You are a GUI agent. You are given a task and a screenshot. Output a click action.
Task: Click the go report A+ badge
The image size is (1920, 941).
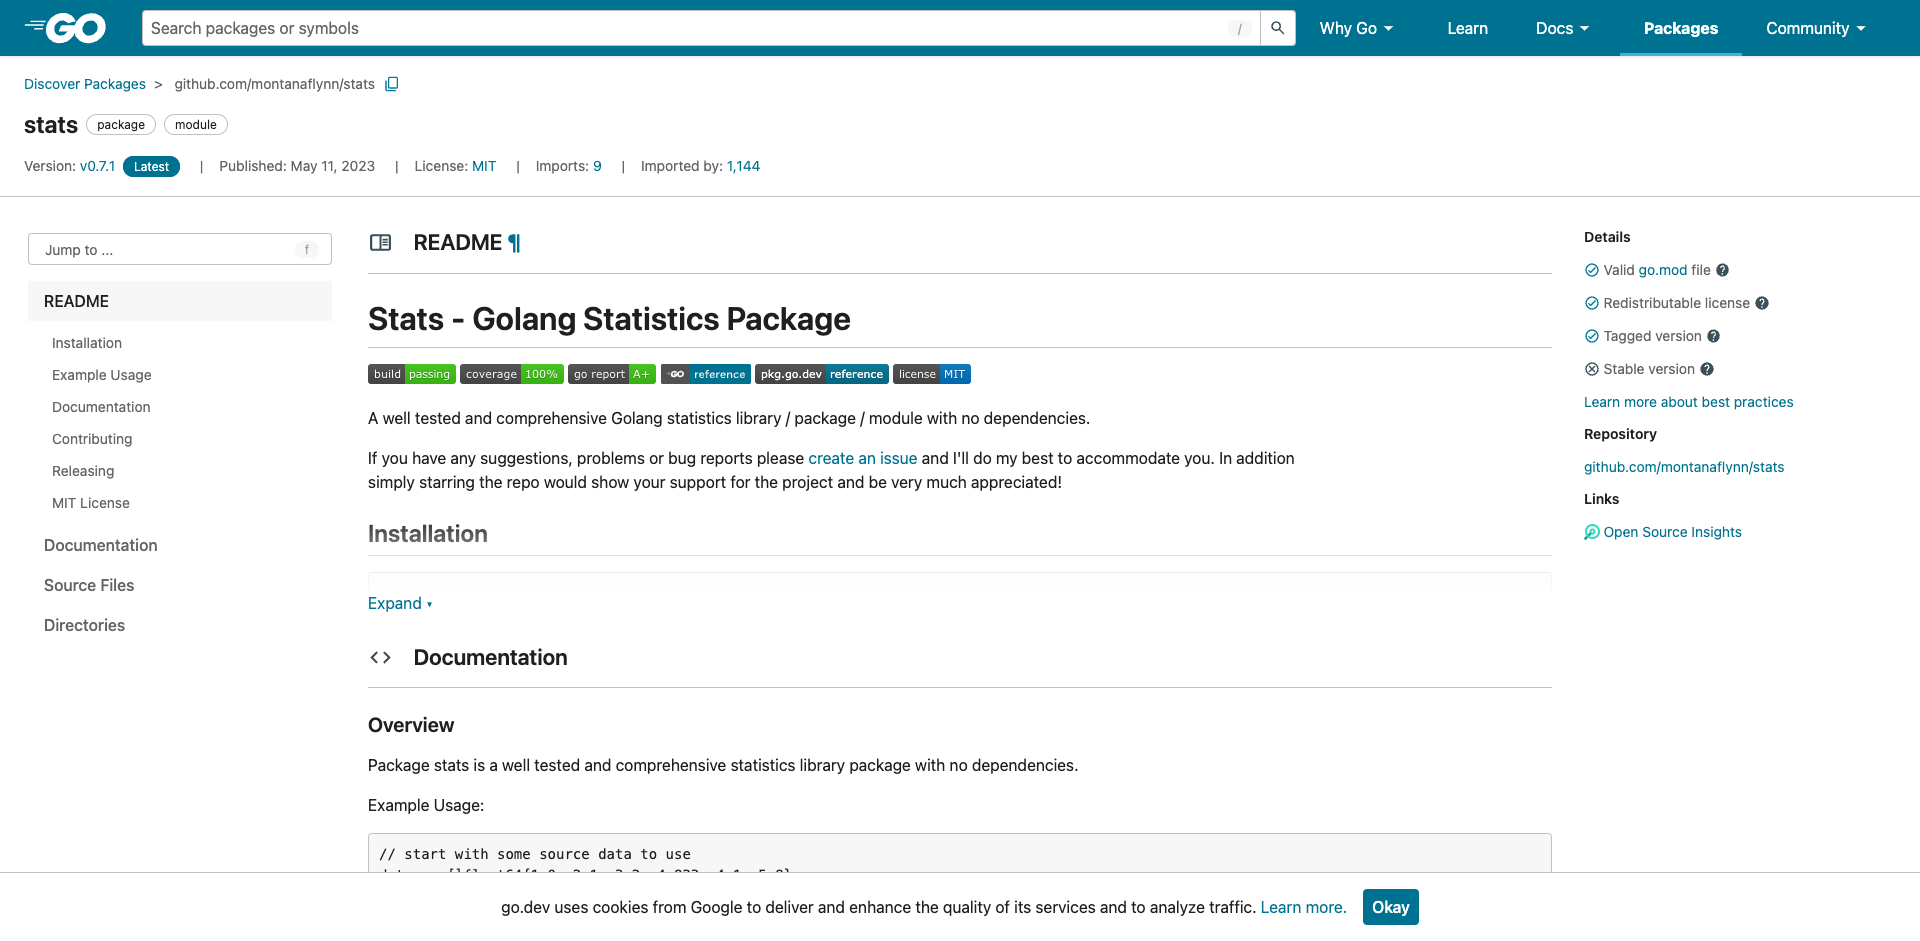click(x=612, y=374)
